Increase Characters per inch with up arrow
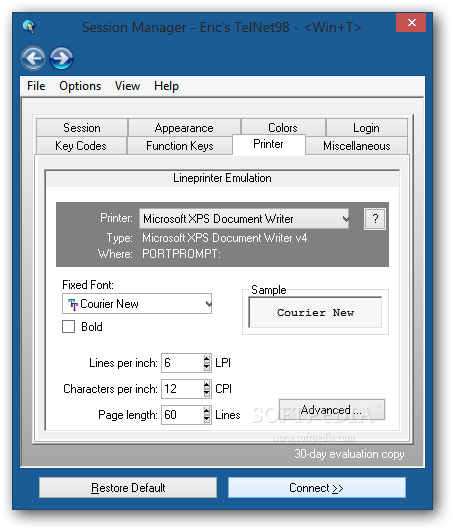Screen dimensions: 453x530 pos(207,385)
